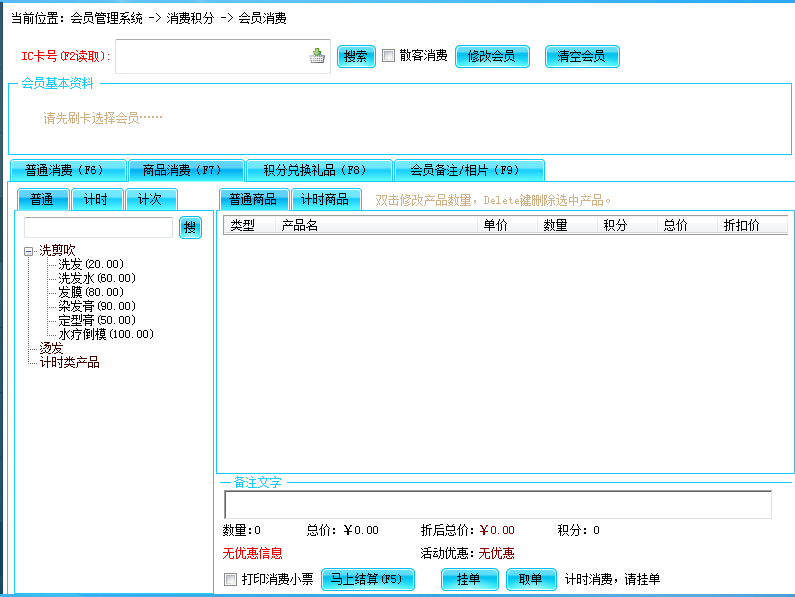795x597 pixels.
Task: Click the 搜索 button next to card field
Action: point(355,56)
